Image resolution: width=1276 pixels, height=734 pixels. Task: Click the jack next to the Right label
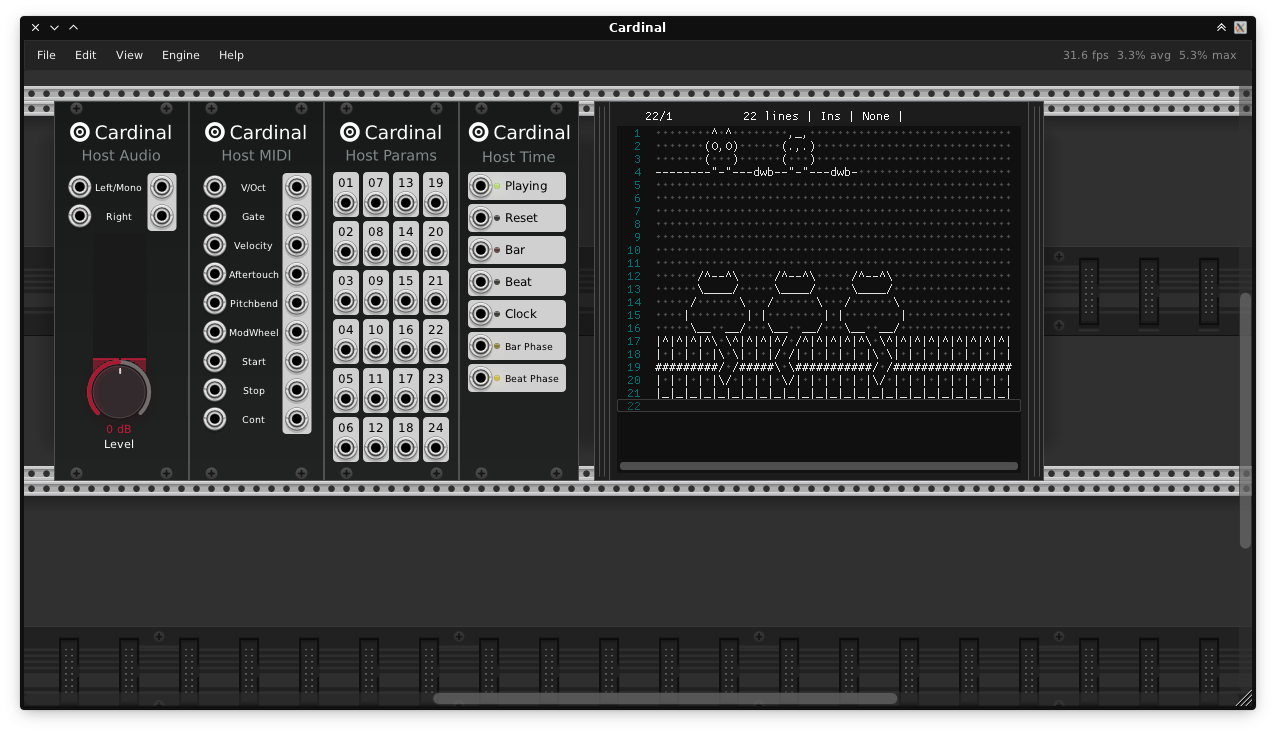80,216
